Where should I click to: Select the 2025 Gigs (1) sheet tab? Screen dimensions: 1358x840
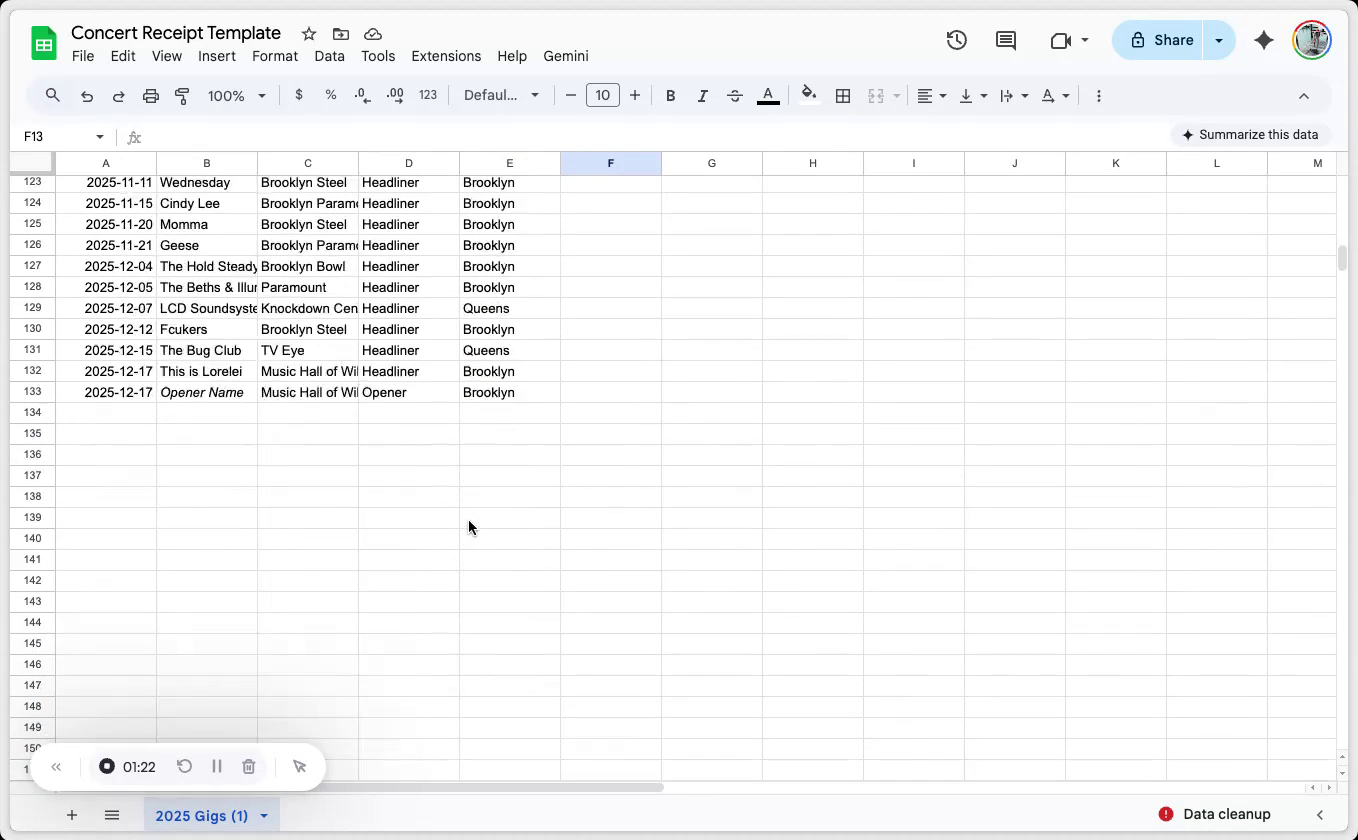pos(202,816)
